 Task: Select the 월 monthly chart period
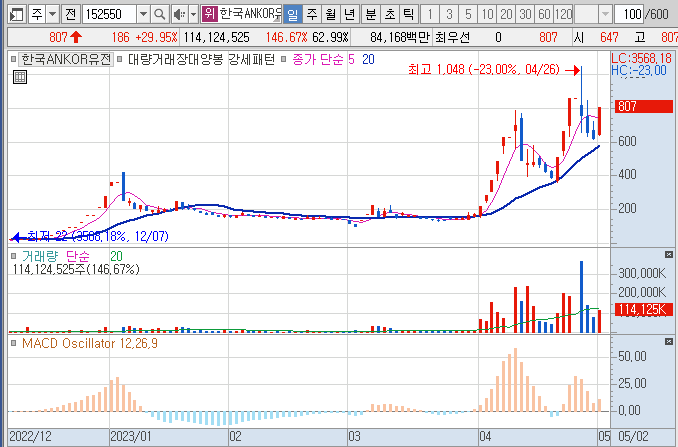[x=331, y=14]
